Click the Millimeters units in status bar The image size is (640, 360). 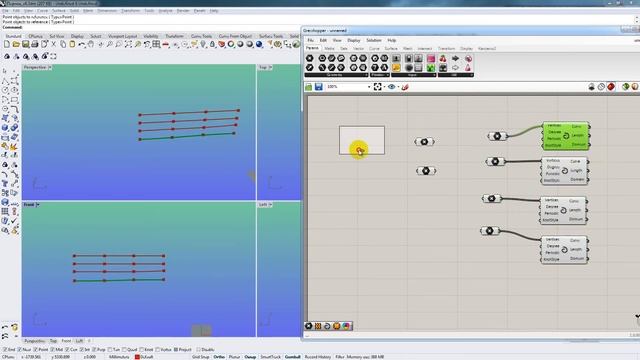pyautogui.click(x=119, y=357)
